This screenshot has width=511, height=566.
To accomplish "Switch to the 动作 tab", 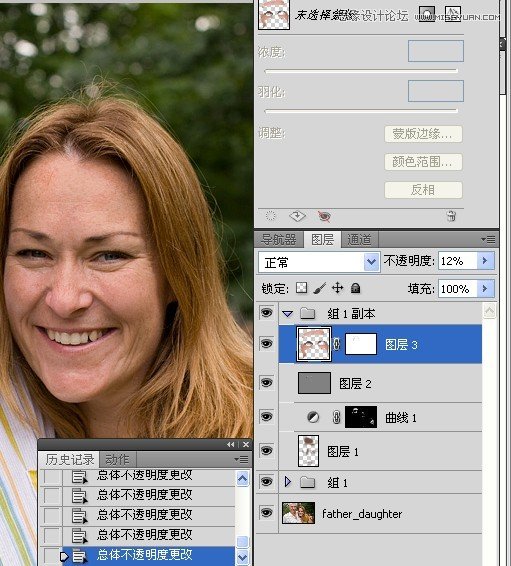I will tap(117, 460).
